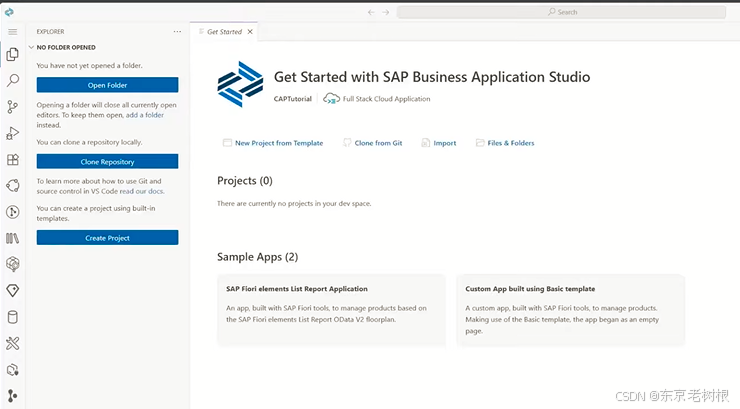The image size is (740, 409).
Task: Open the Extensions view icon
Action: 13,159
